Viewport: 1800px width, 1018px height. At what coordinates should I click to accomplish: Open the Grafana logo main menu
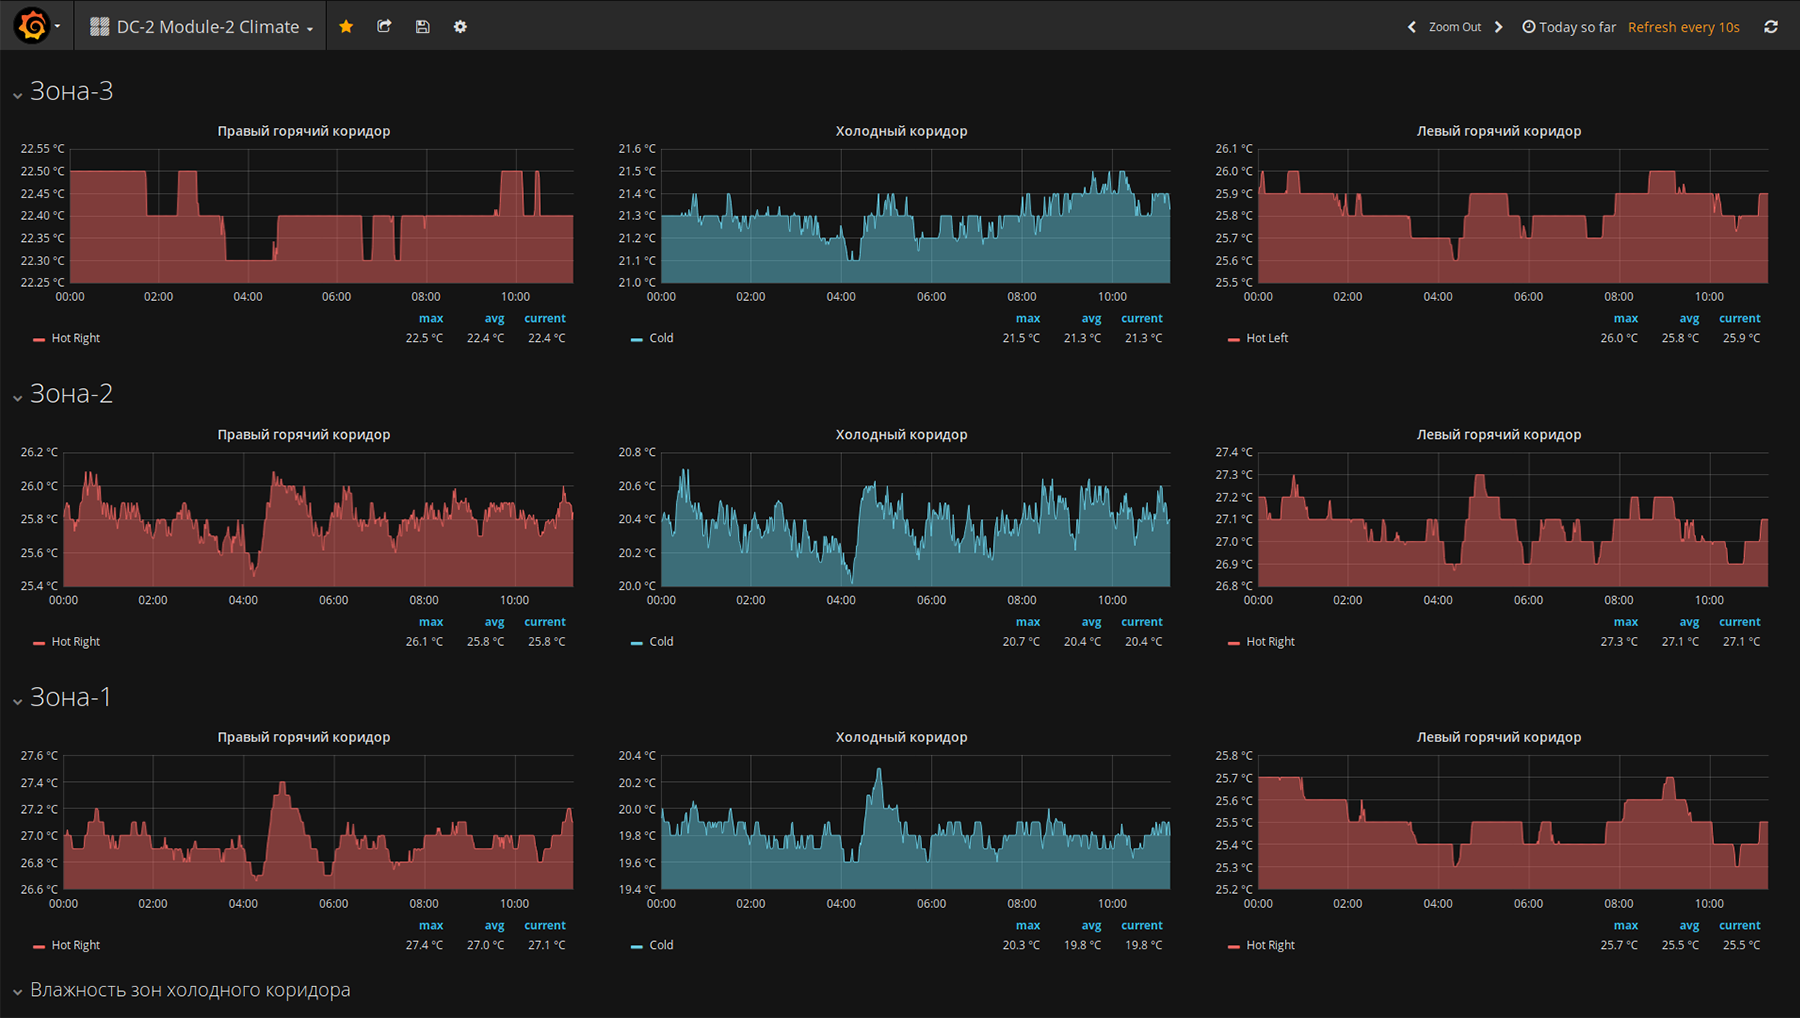(36, 26)
